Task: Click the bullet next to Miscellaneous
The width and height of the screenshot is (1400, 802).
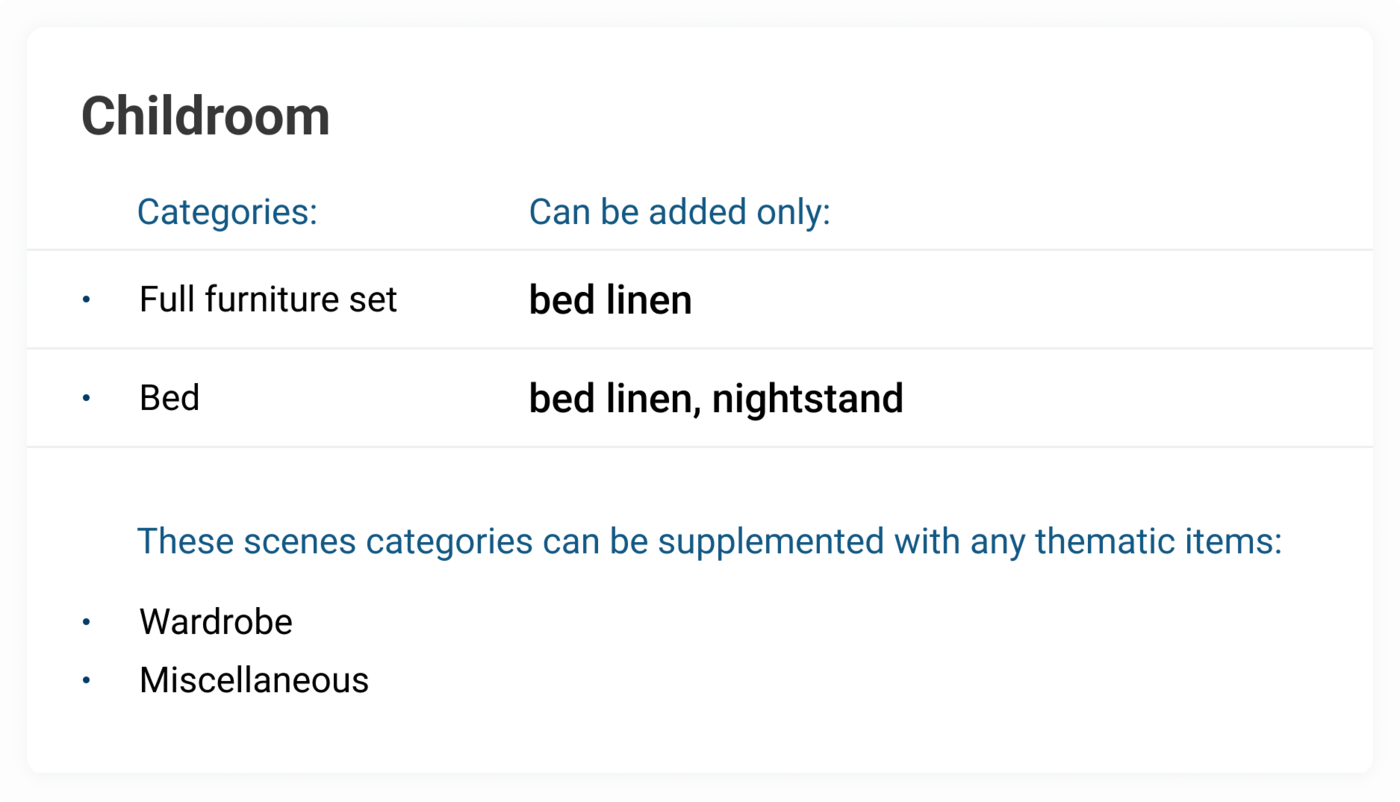Action: tap(86, 680)
